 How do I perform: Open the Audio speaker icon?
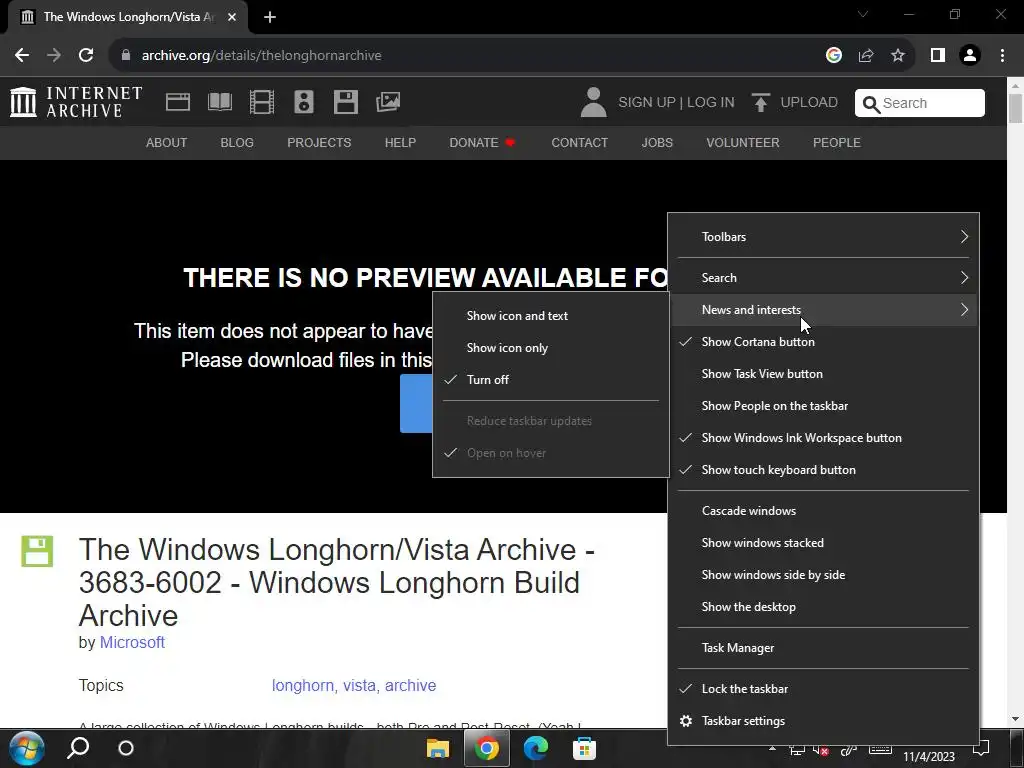click(304, 102)
